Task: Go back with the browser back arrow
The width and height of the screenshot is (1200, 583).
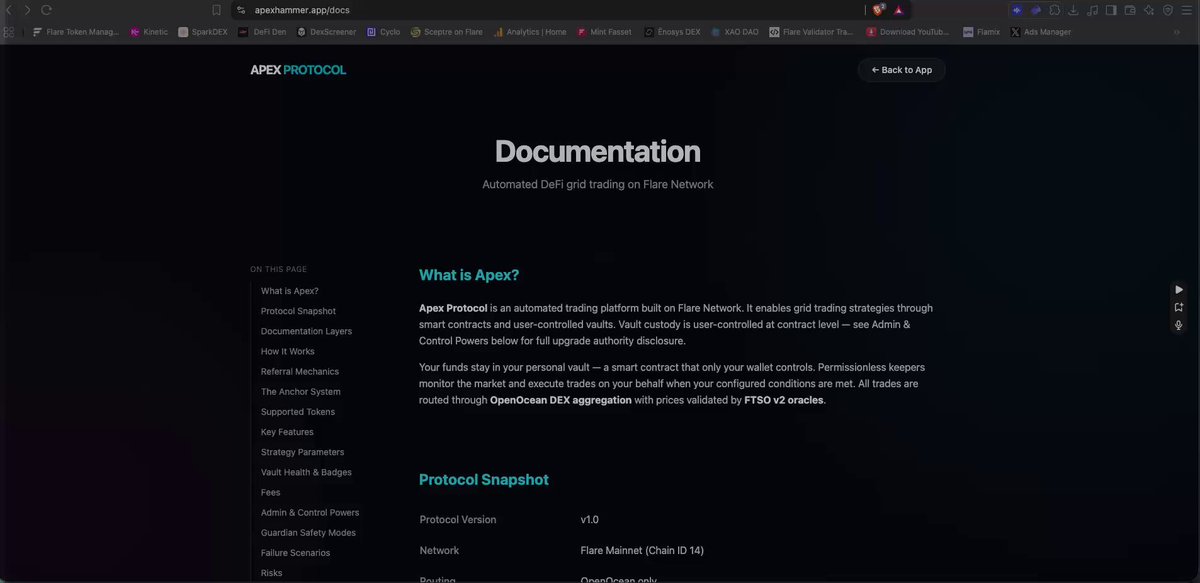Action: coord(9,10)
